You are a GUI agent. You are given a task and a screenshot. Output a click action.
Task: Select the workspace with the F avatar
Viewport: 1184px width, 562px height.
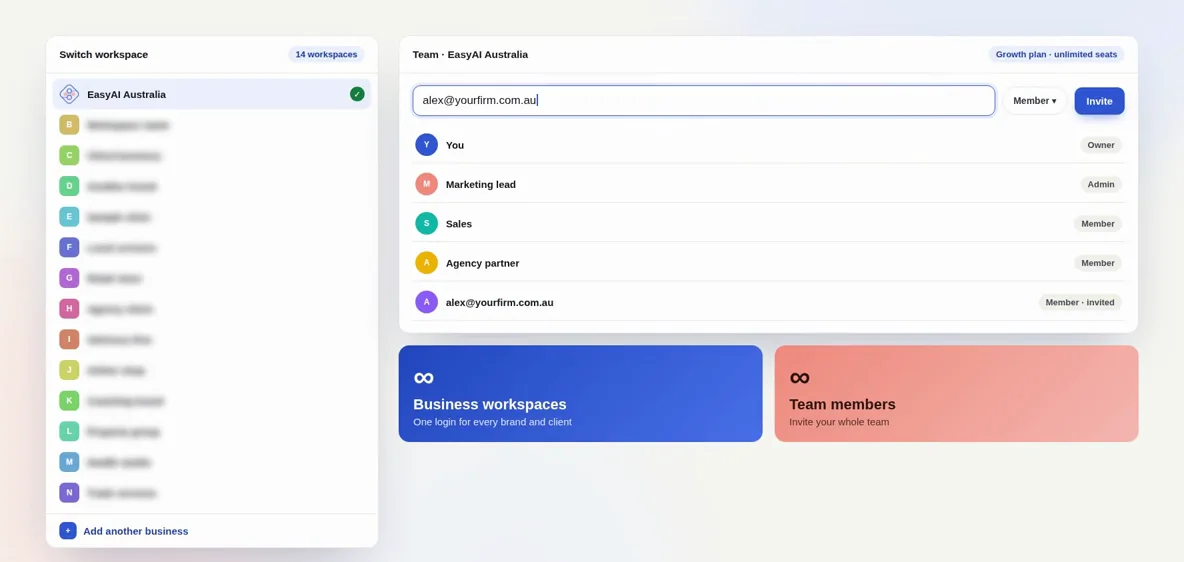(211, 247)
